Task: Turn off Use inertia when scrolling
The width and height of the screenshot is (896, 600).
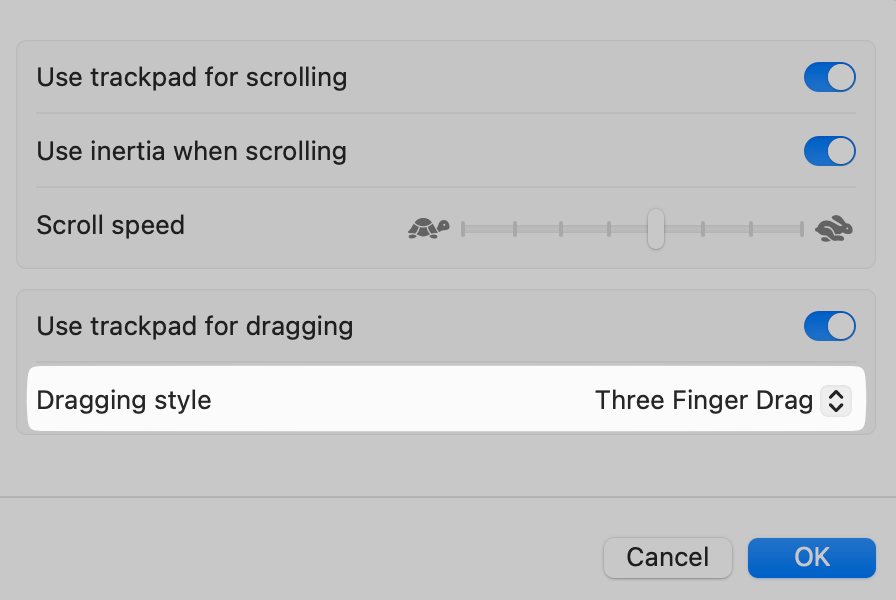Action: (x=829, y=151)
